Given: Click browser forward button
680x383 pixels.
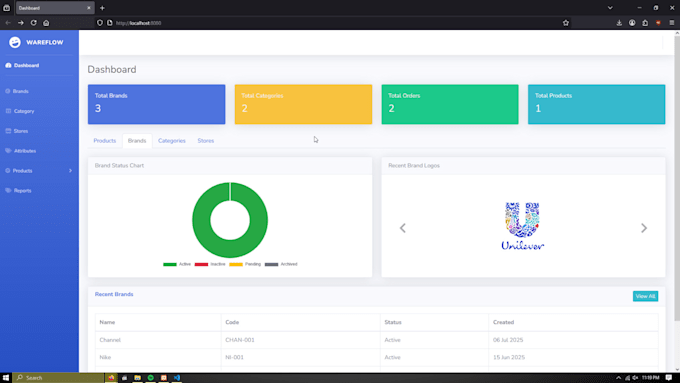Looking at the screenshot, I should click(x=20, y=23).
